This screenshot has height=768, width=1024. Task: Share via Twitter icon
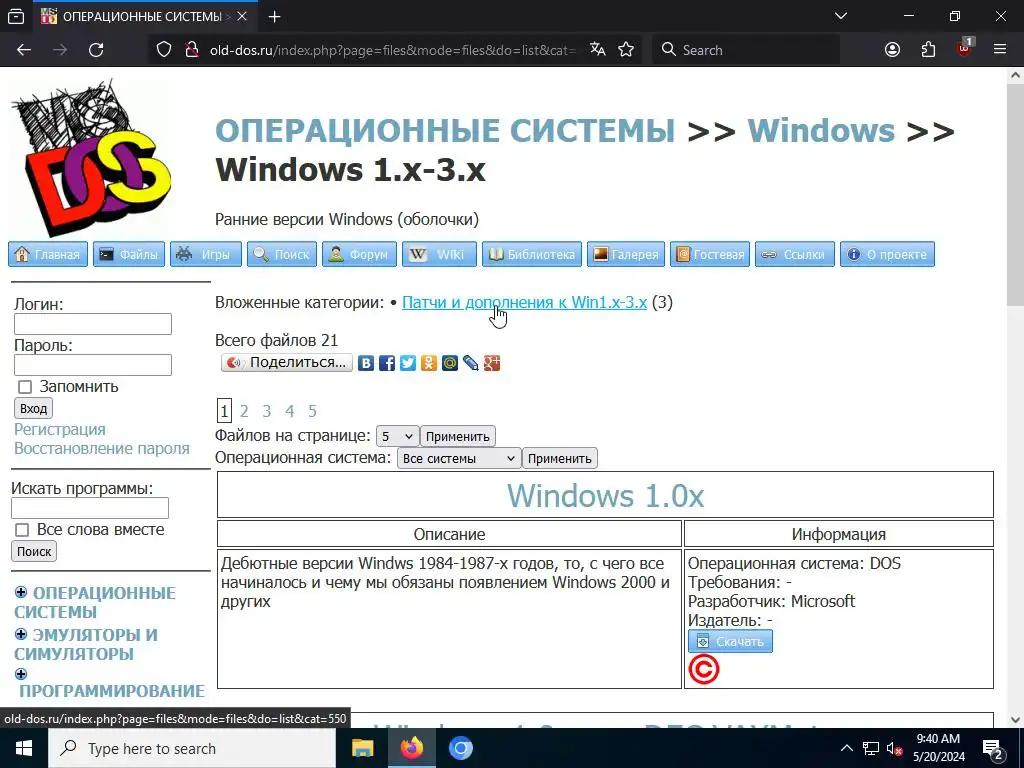coord(408,363)
